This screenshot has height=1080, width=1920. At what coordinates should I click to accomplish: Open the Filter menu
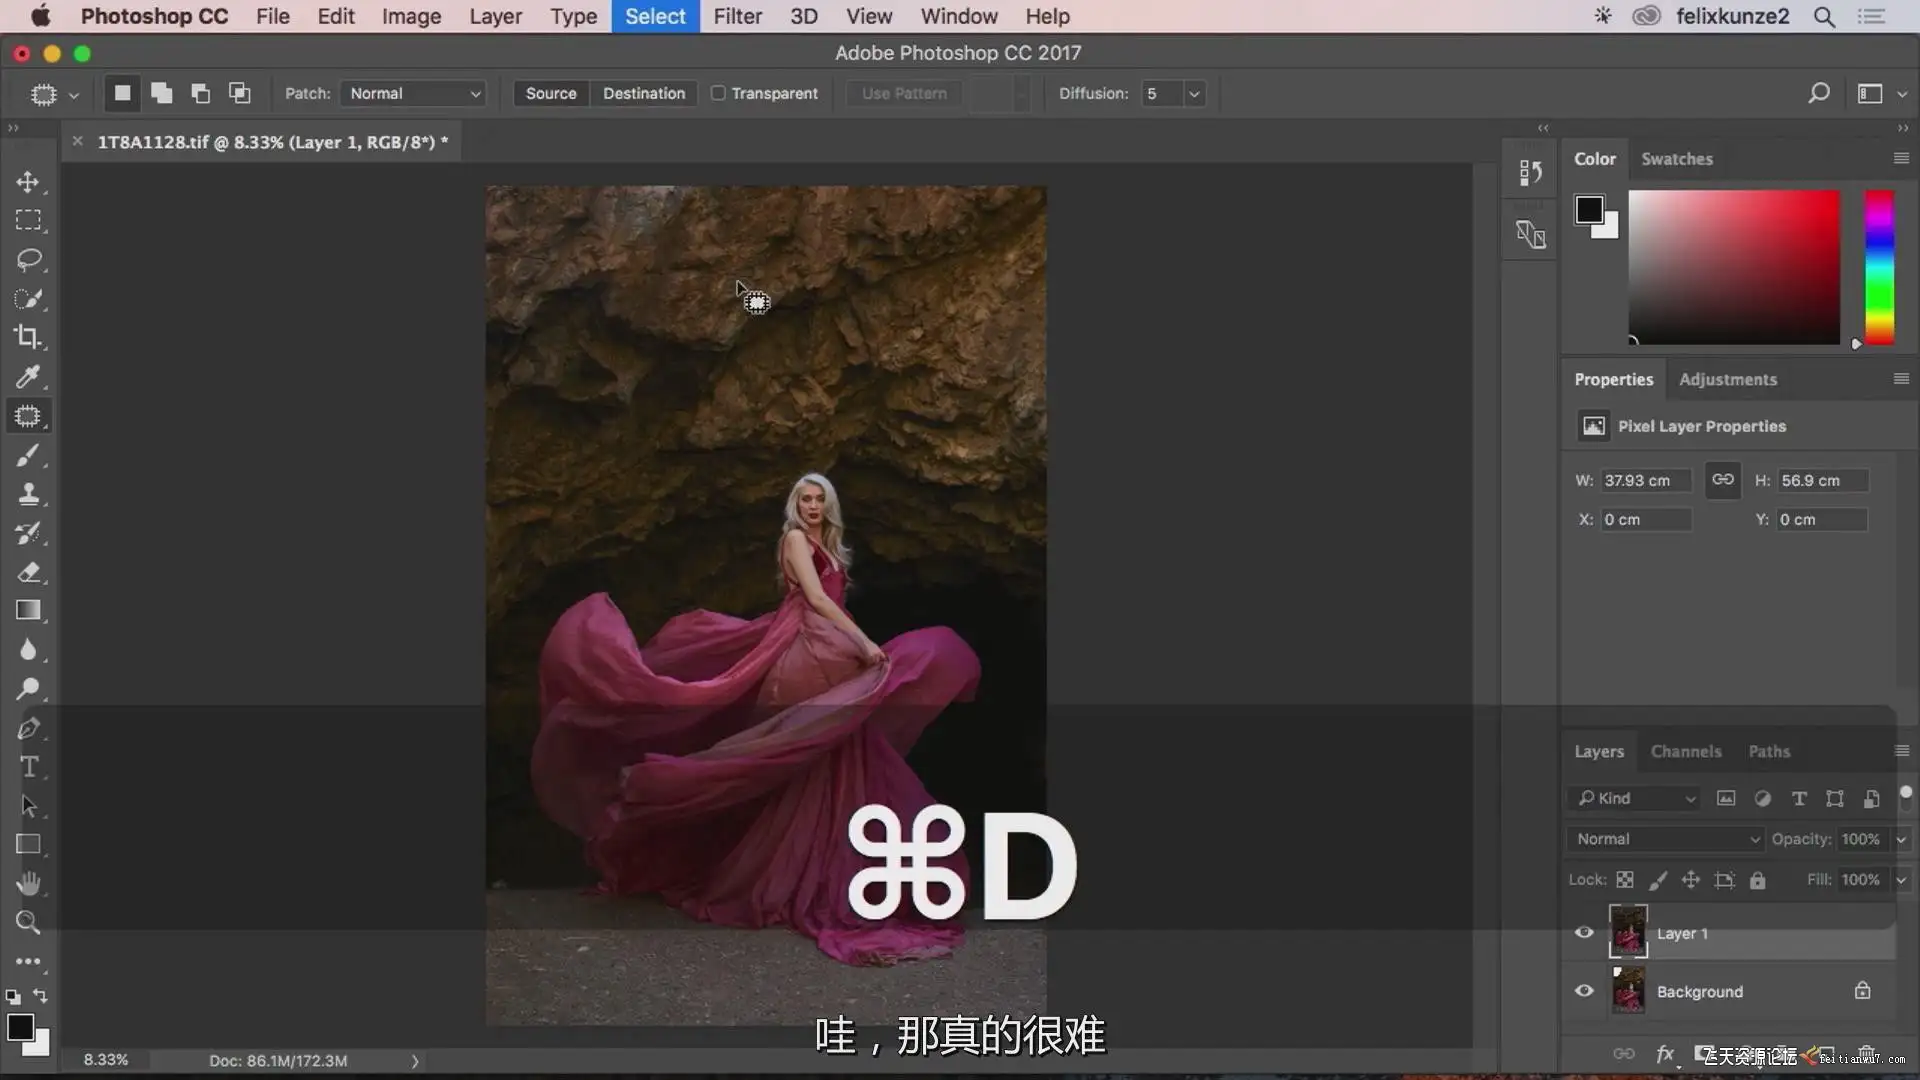click(737, 16)
